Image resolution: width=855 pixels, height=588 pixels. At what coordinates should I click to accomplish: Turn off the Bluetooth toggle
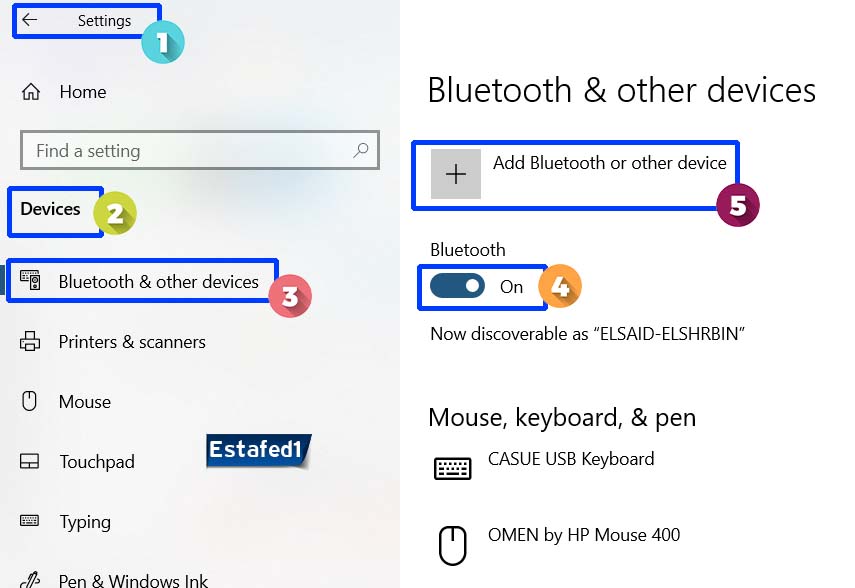point(457,287)
